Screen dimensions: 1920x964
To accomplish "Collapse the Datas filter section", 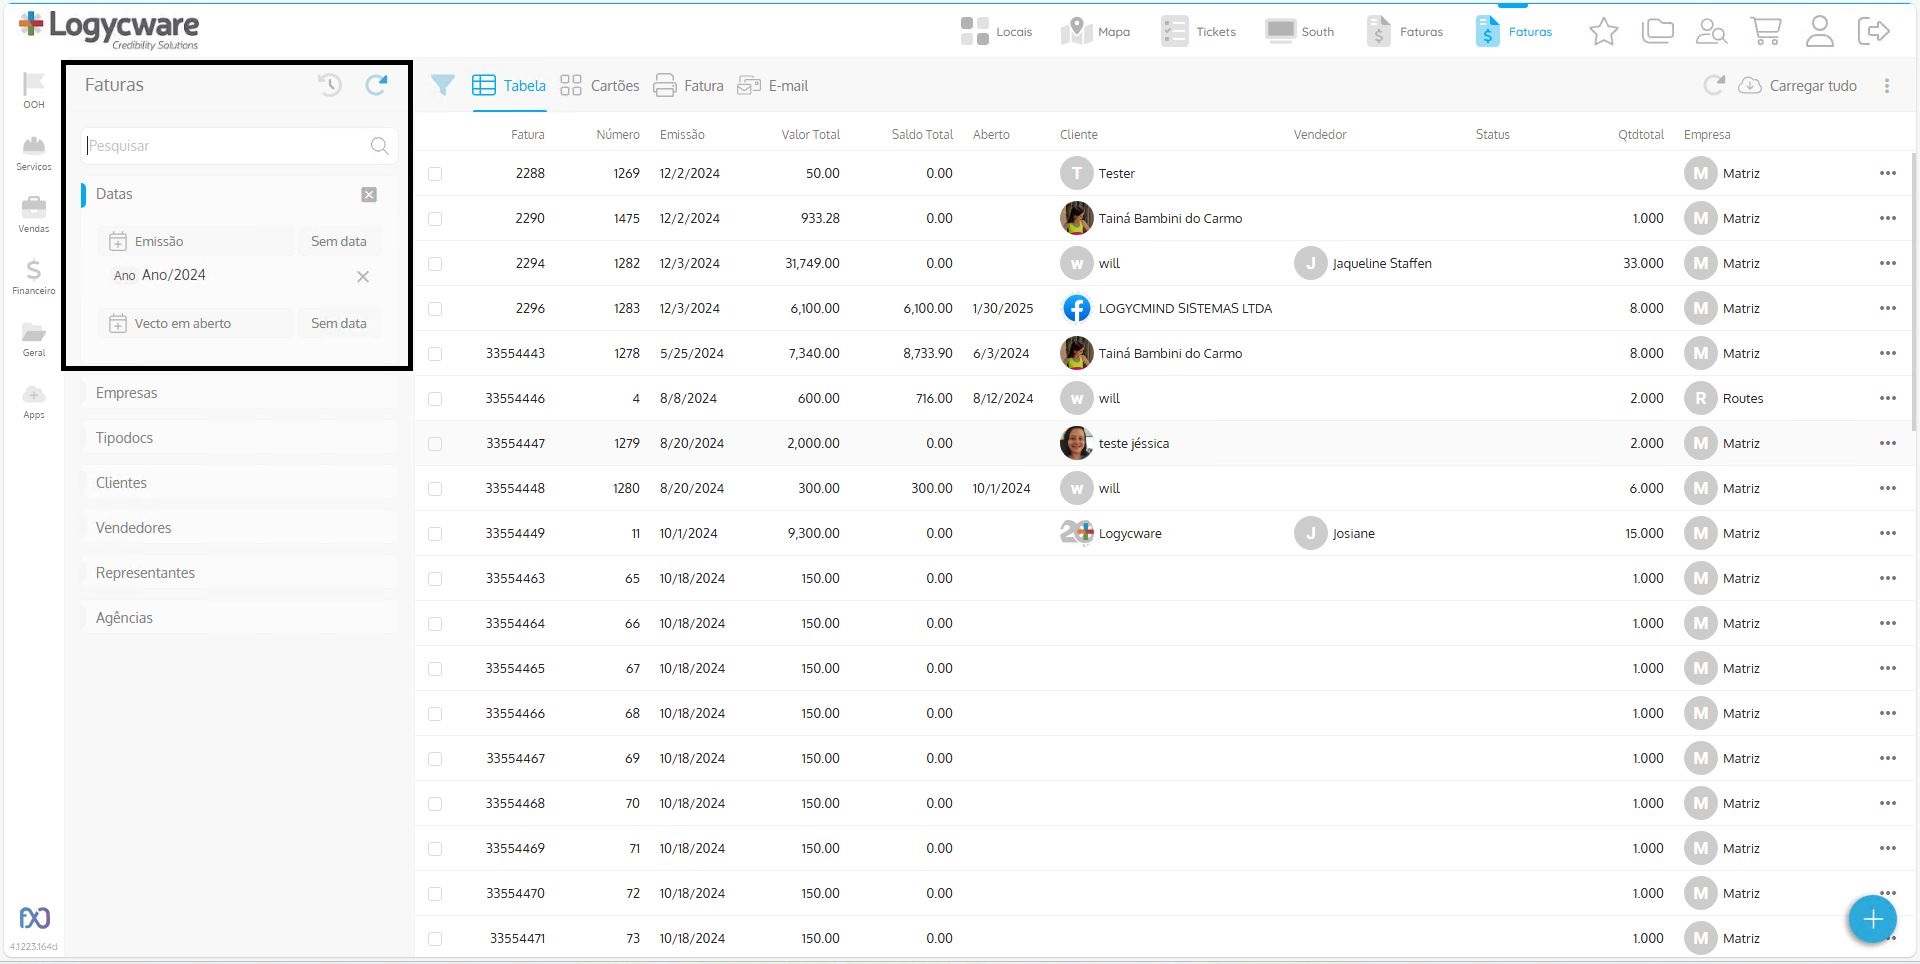I will click(369, 195).
